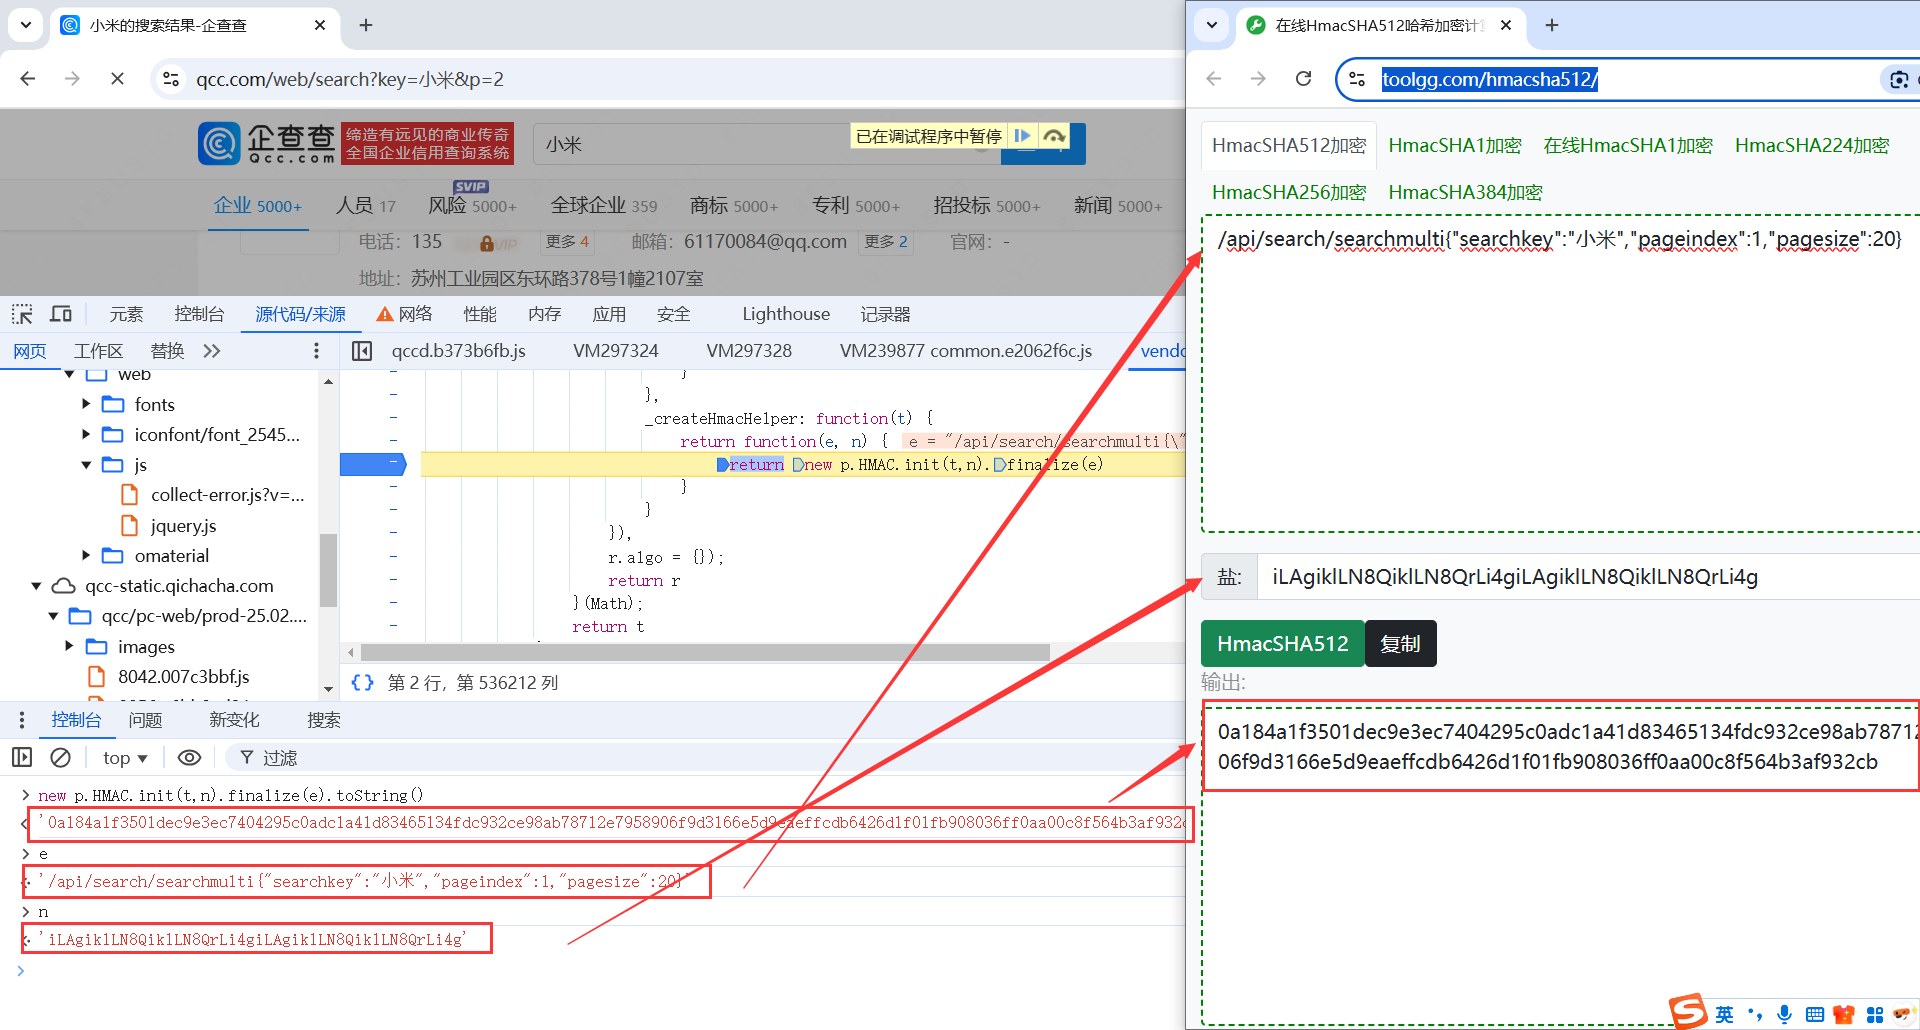Click back arrow in qcc browser window
Viewport: 1920px width, 1030px height.
pyautogui.click(x=28, y=79)
